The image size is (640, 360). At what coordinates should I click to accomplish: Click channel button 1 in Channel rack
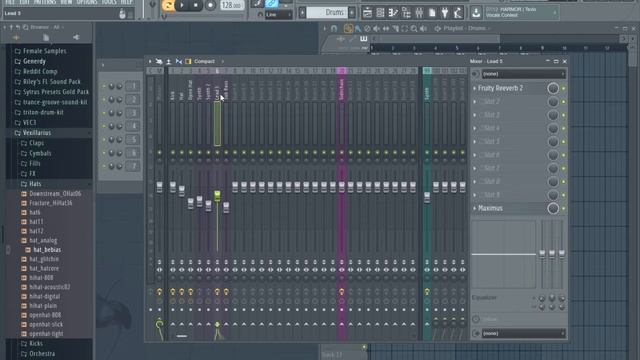[x=133, y=86]
